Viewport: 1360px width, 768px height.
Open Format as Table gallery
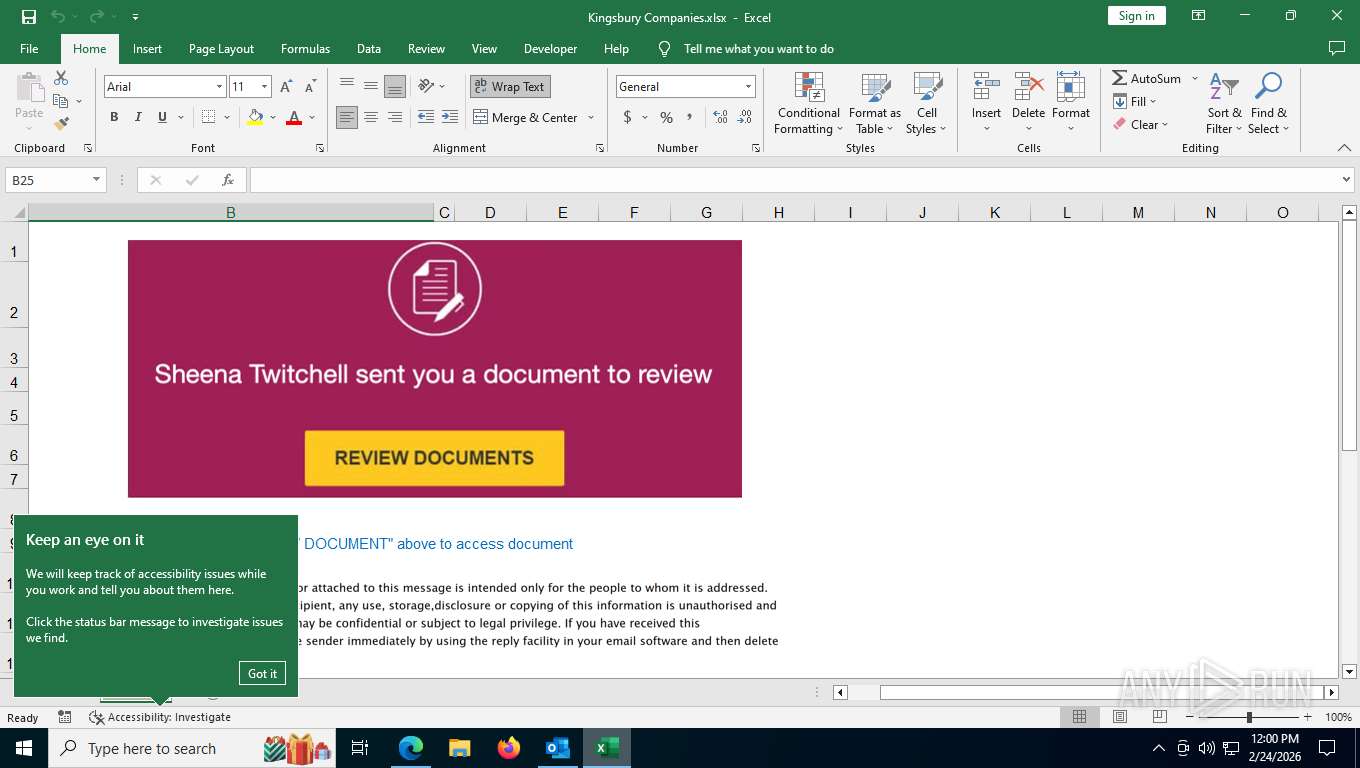click(875, 104)
